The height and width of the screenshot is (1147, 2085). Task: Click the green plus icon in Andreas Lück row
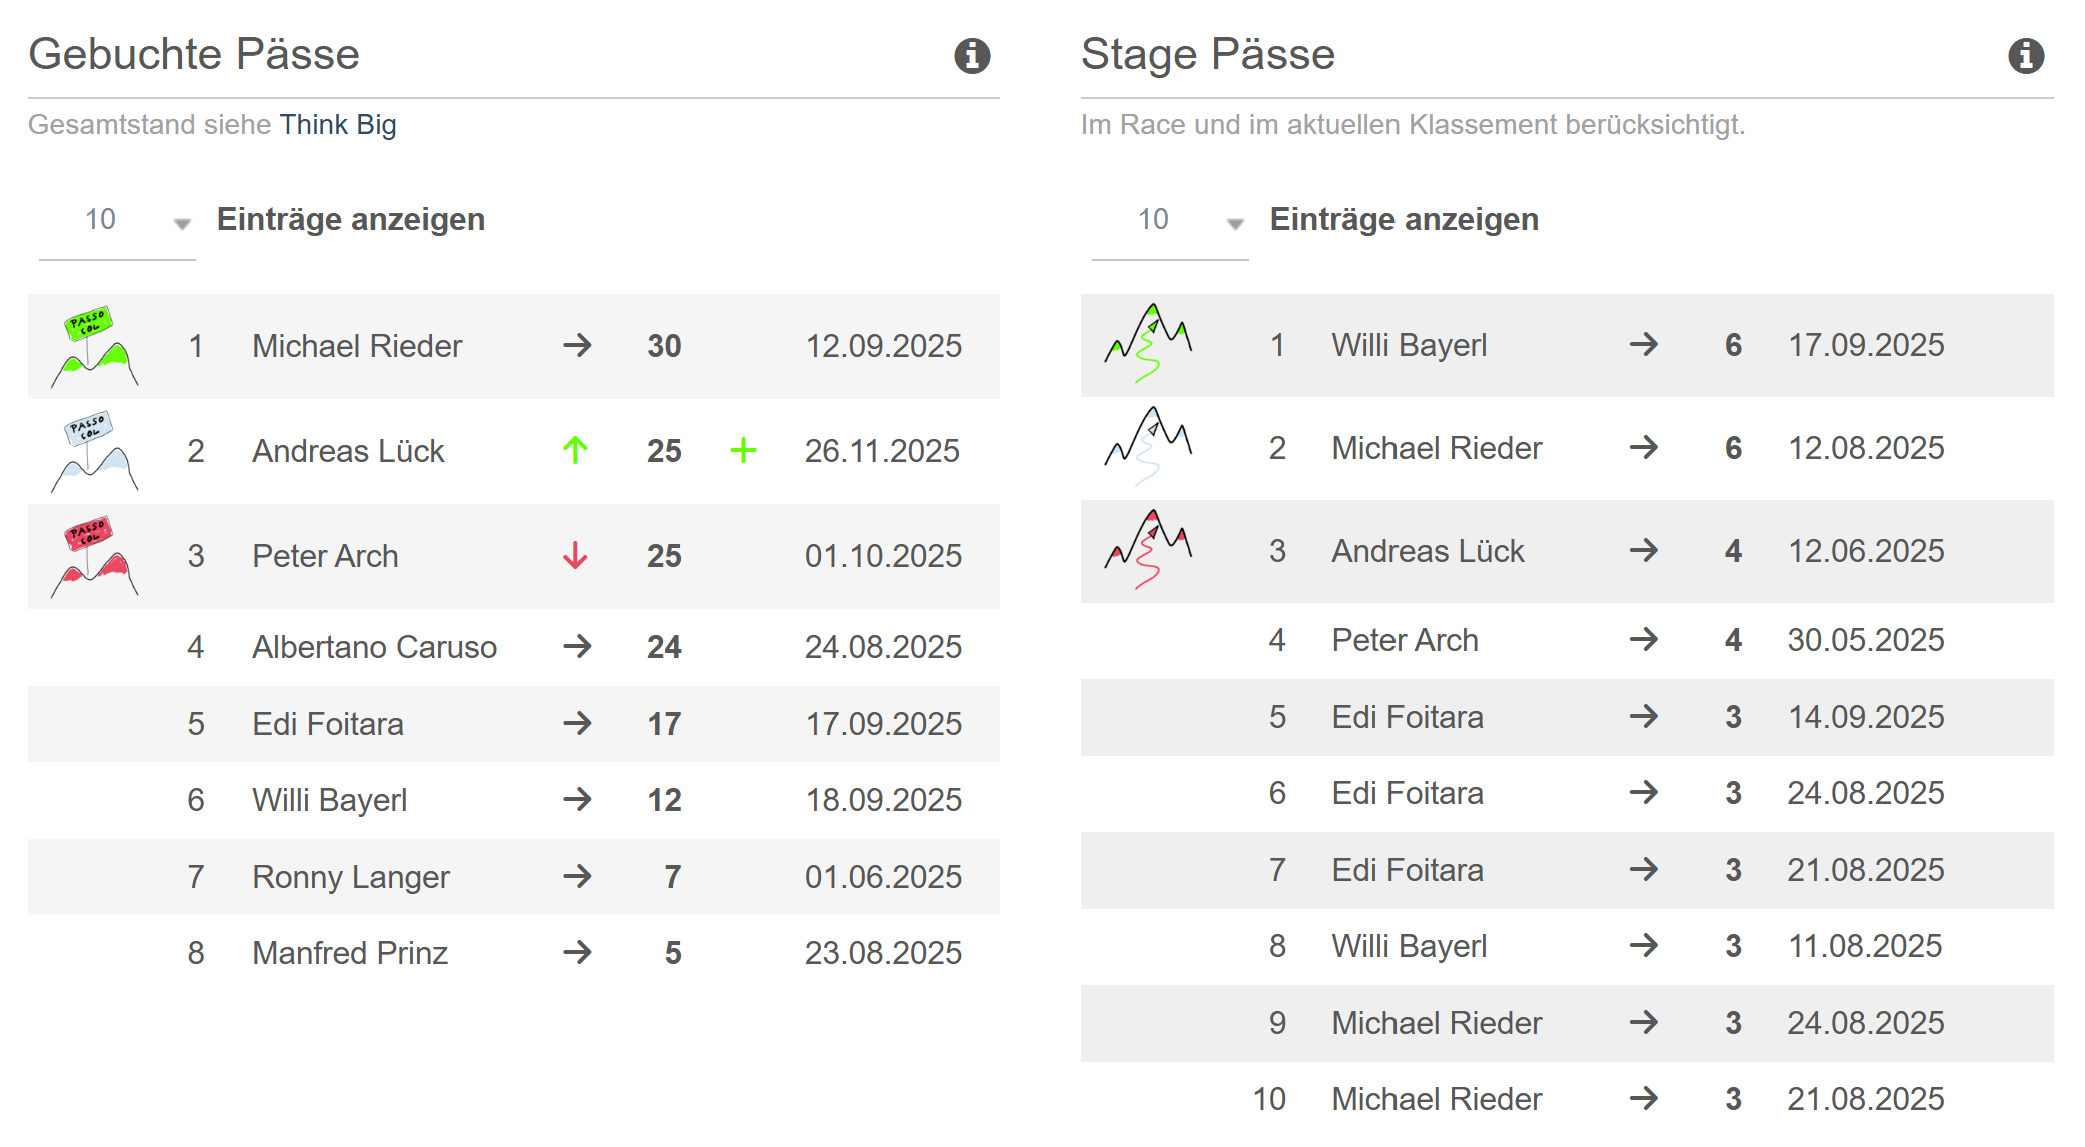click(743, 451)
